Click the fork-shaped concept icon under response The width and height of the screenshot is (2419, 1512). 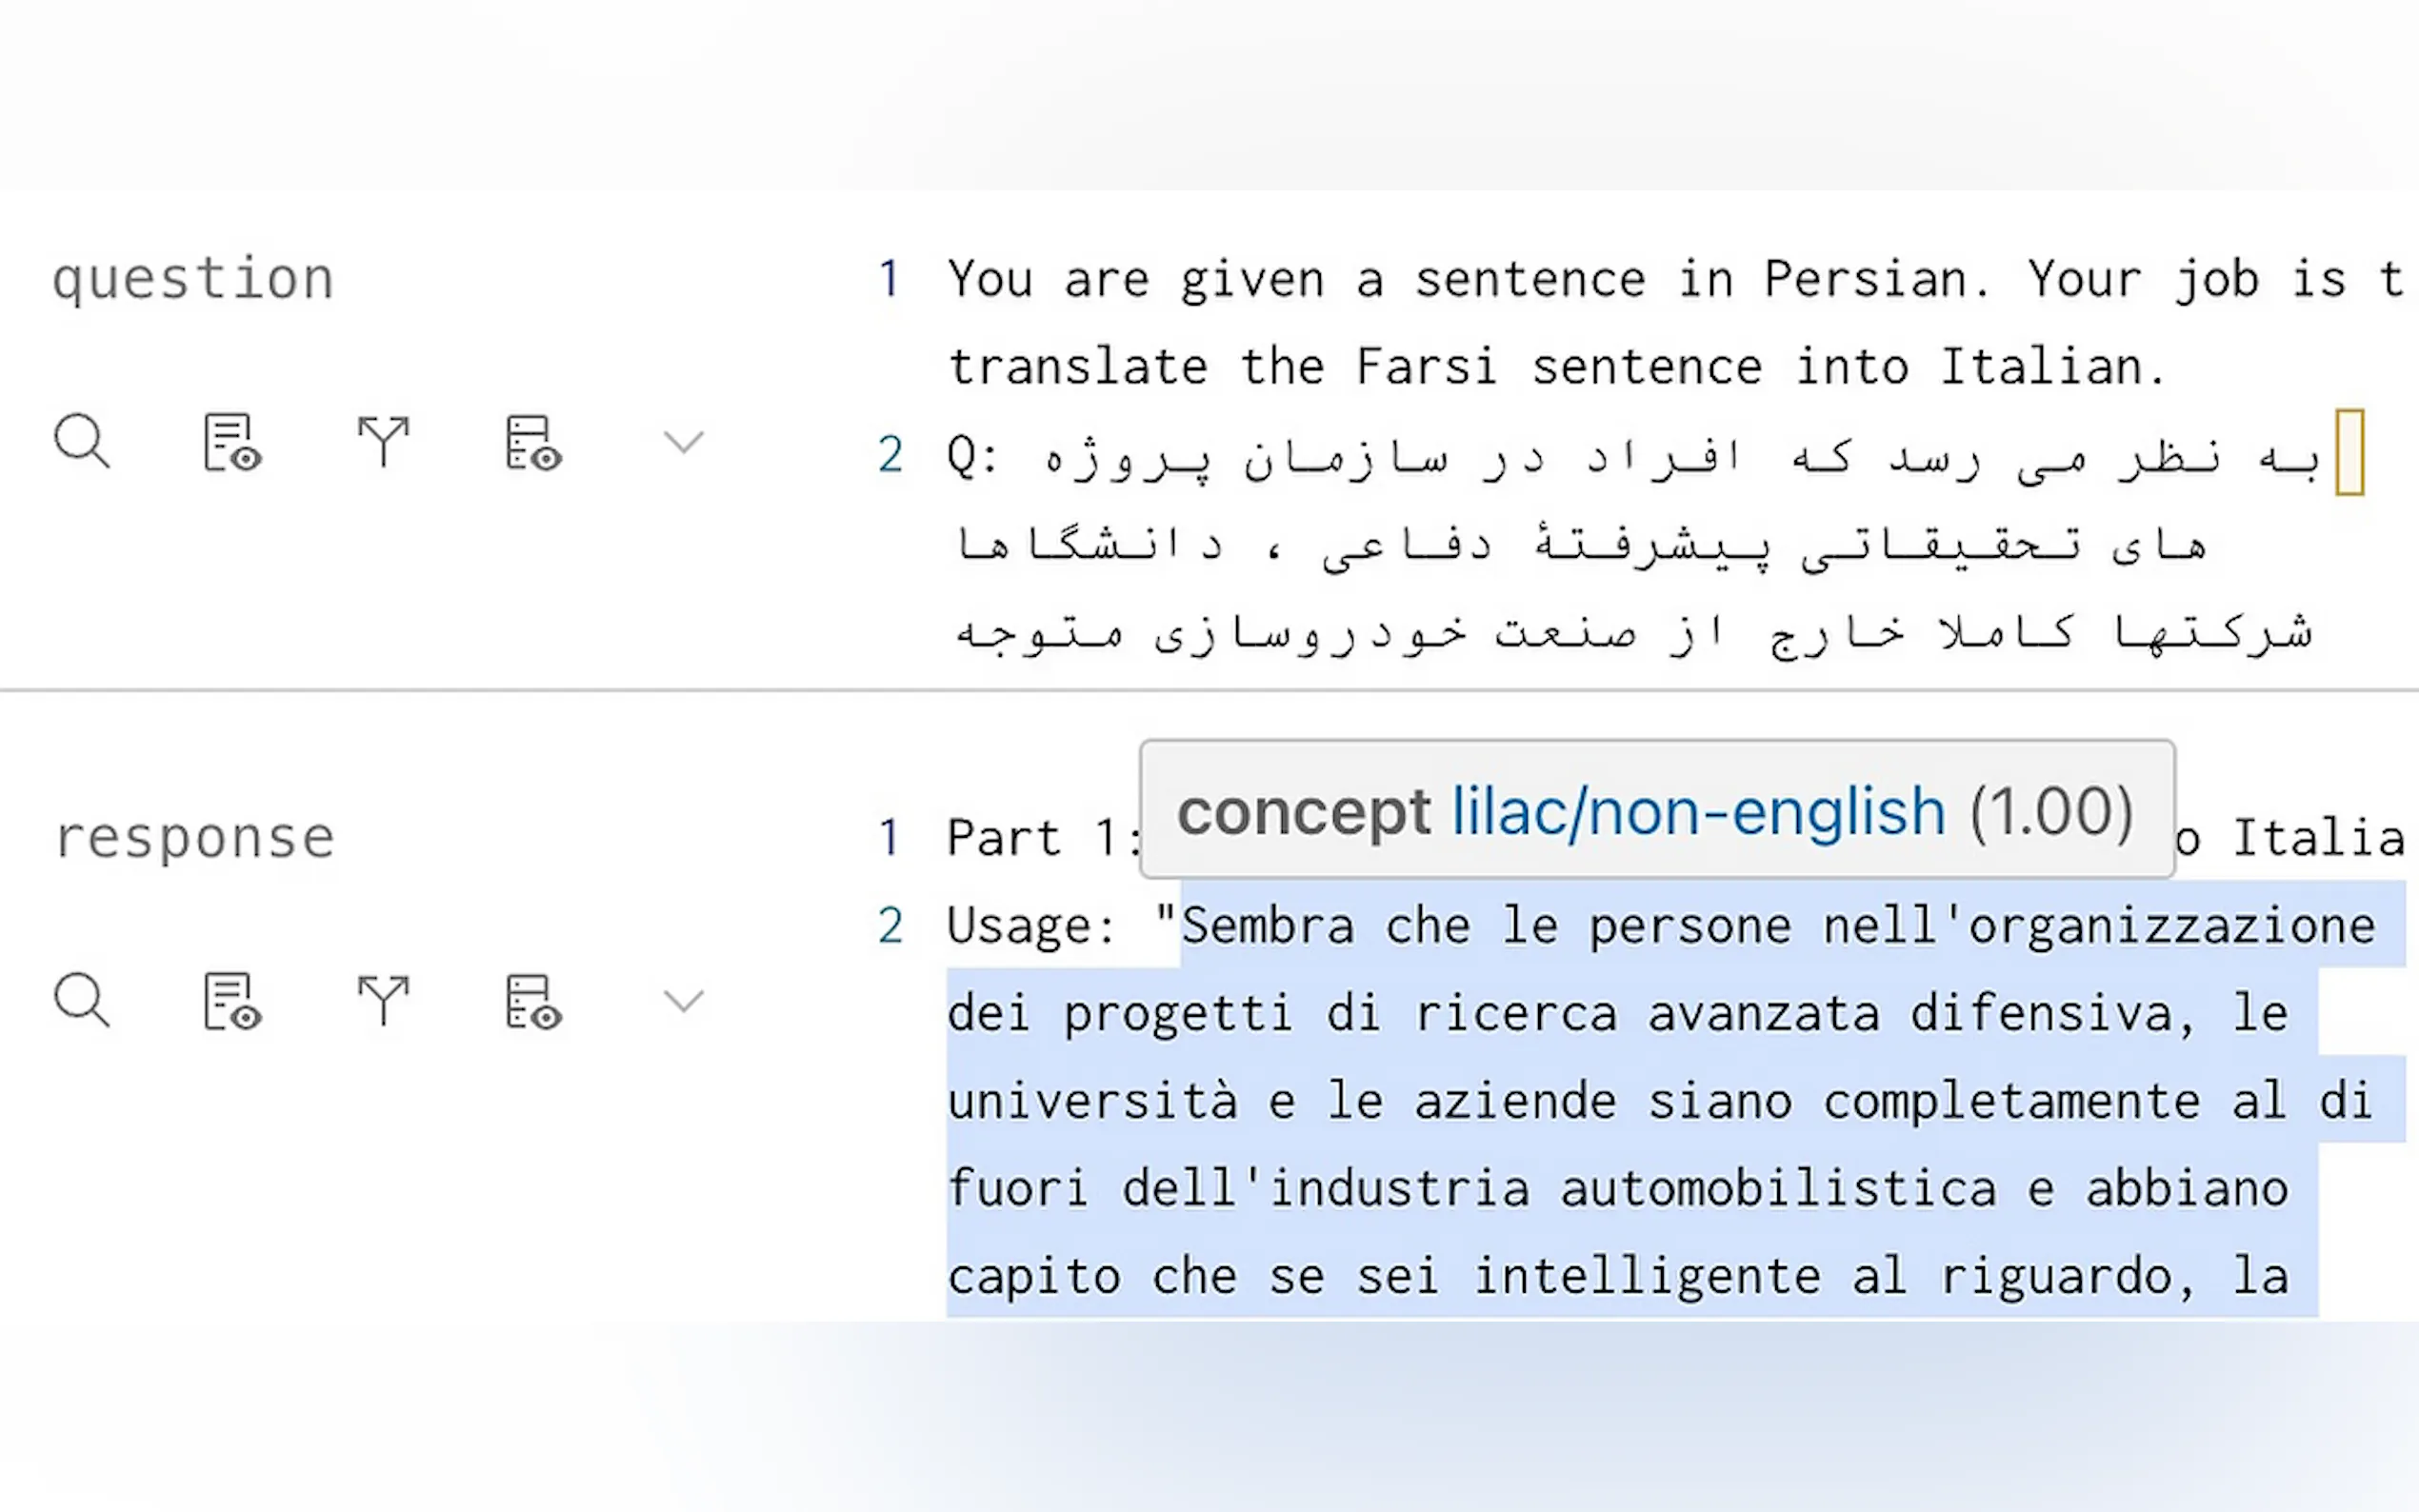(383, 1000)
